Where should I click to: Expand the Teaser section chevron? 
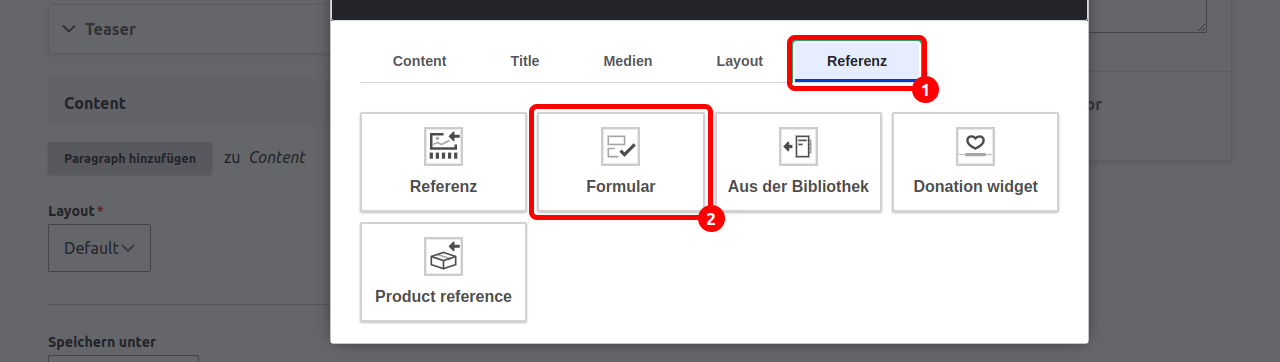pyautogui.click(x=69, y=29)
